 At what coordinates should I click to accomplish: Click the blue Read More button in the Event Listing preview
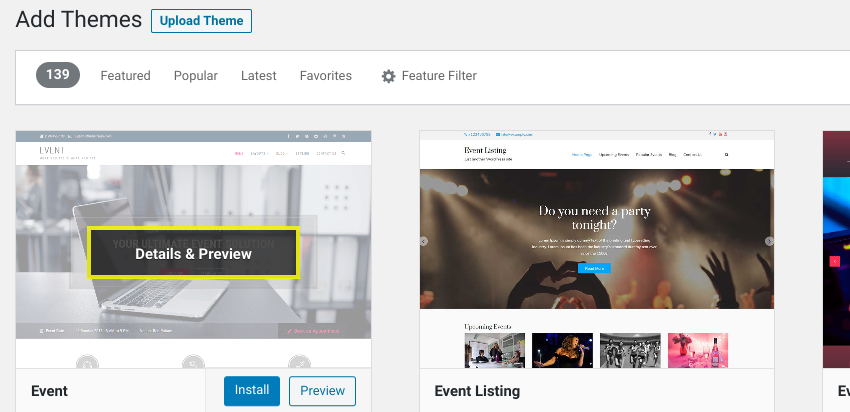click(594, 268)
